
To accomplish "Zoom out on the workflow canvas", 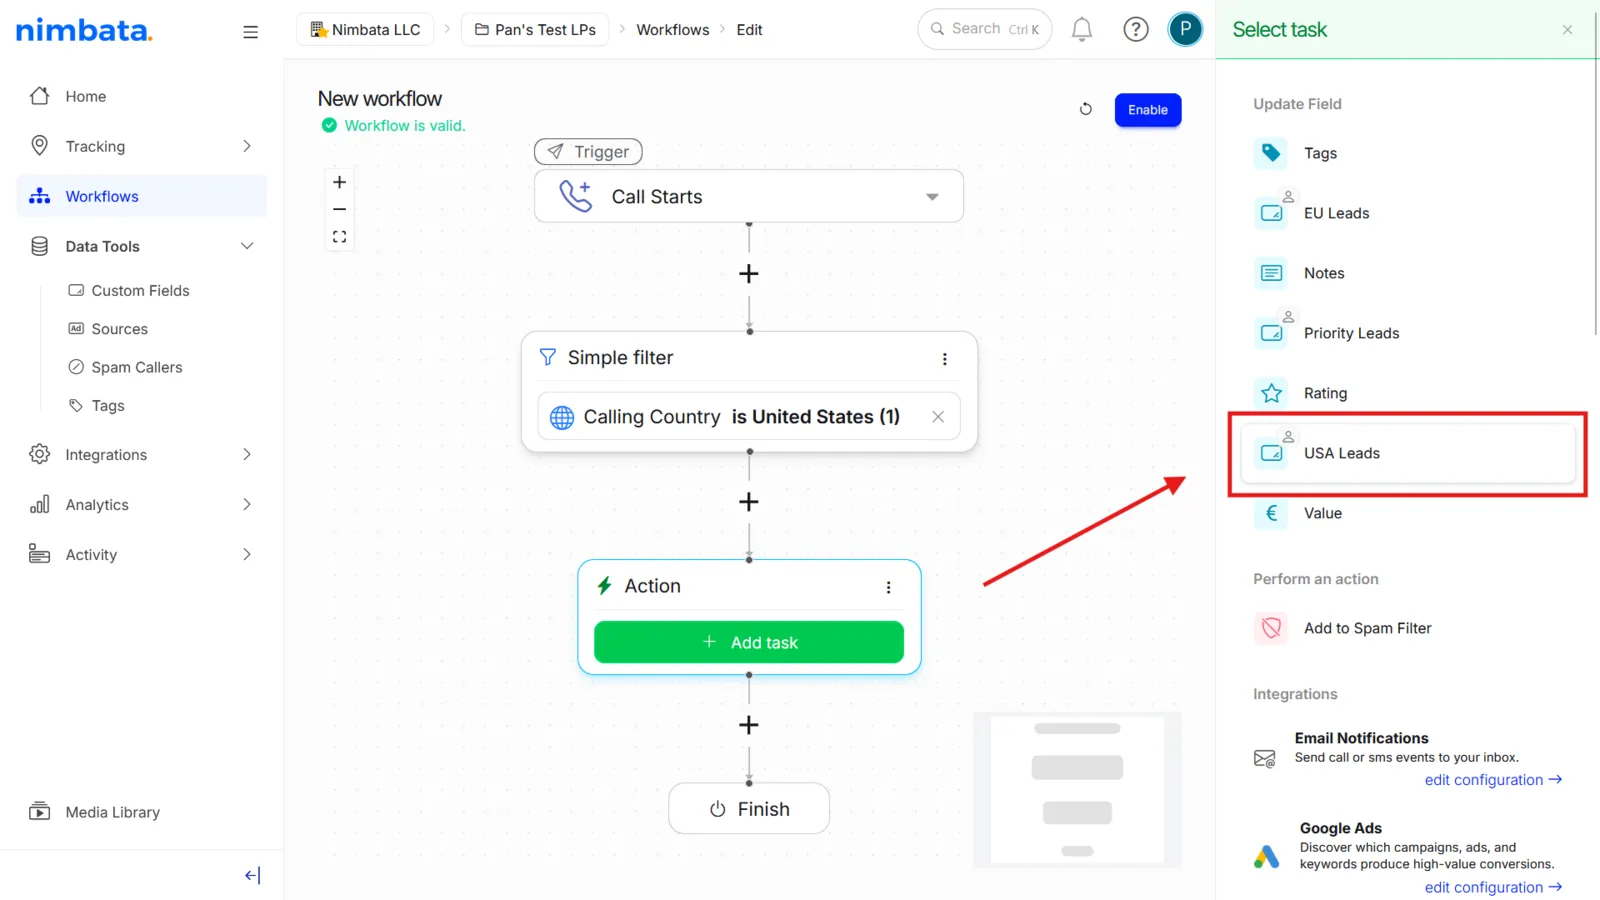I will (340, 209).
